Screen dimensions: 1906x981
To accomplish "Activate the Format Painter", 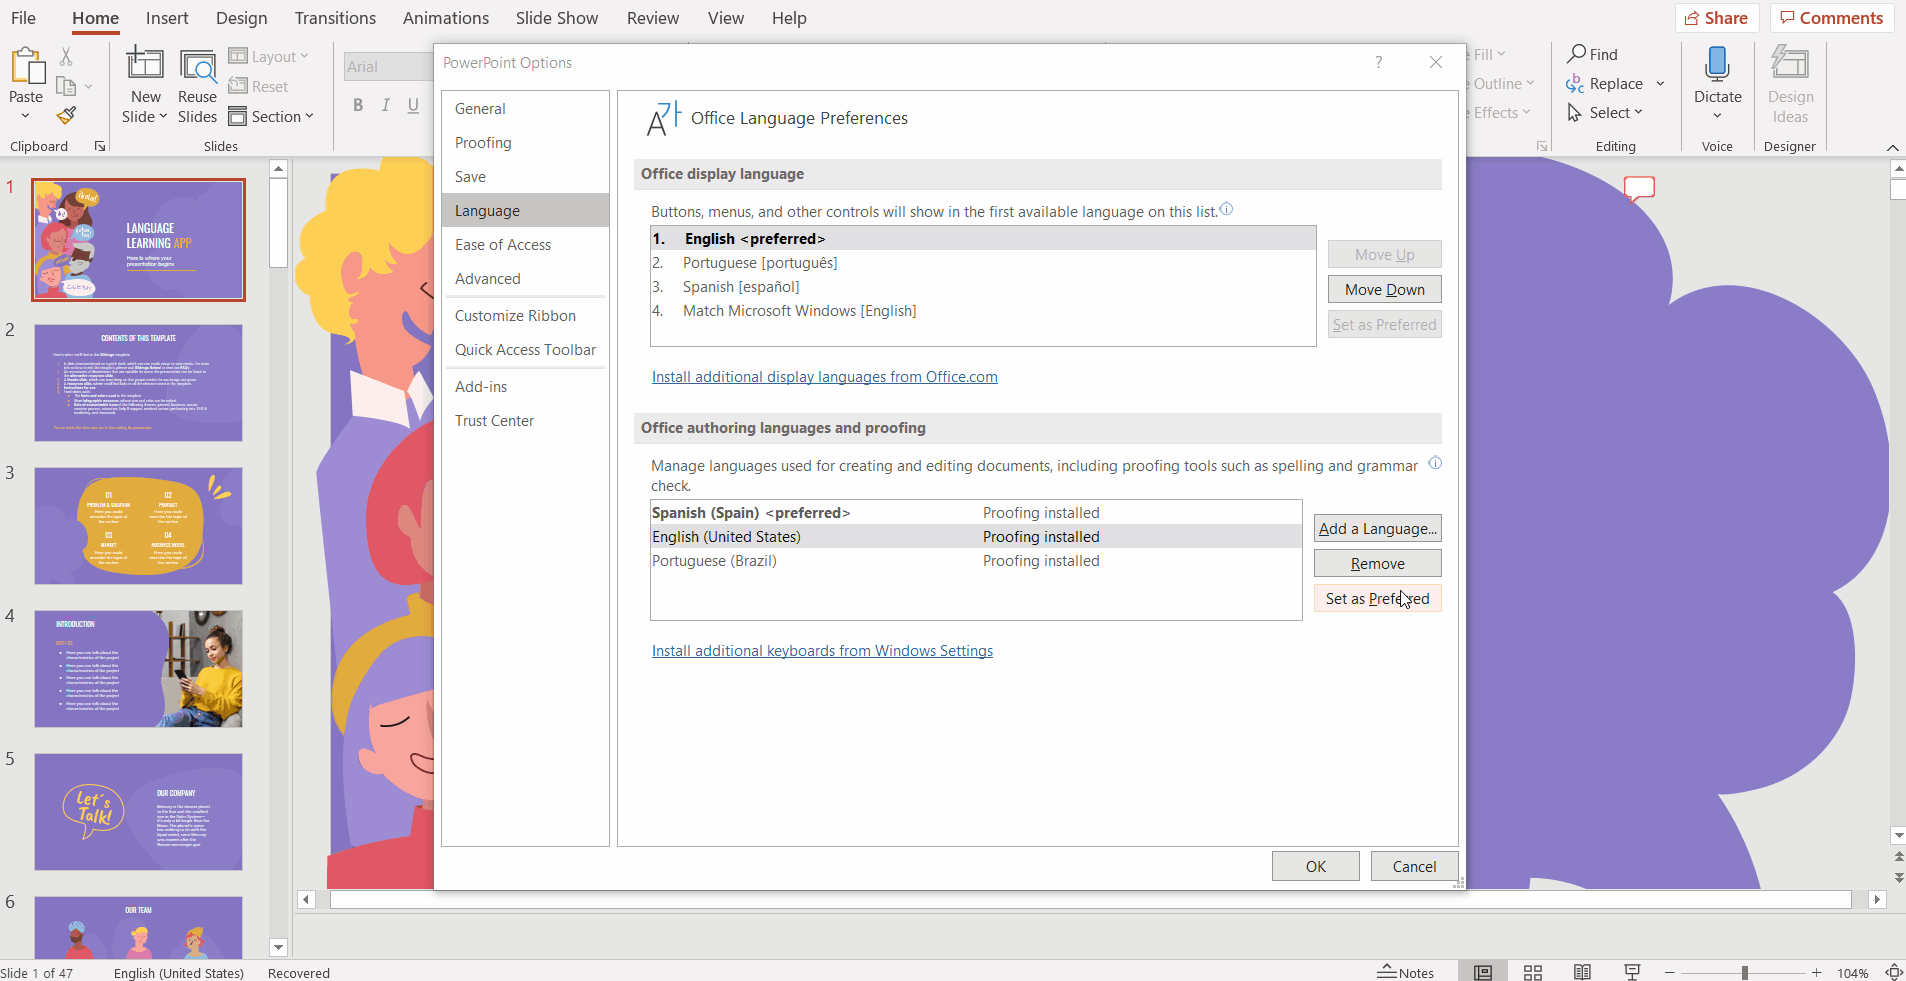I will tap(66, 115).
